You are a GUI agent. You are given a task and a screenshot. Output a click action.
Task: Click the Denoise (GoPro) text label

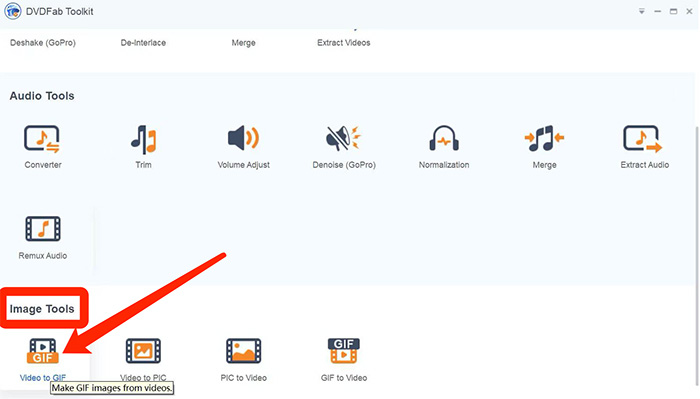pyautogui.click(x=344, y=165)
